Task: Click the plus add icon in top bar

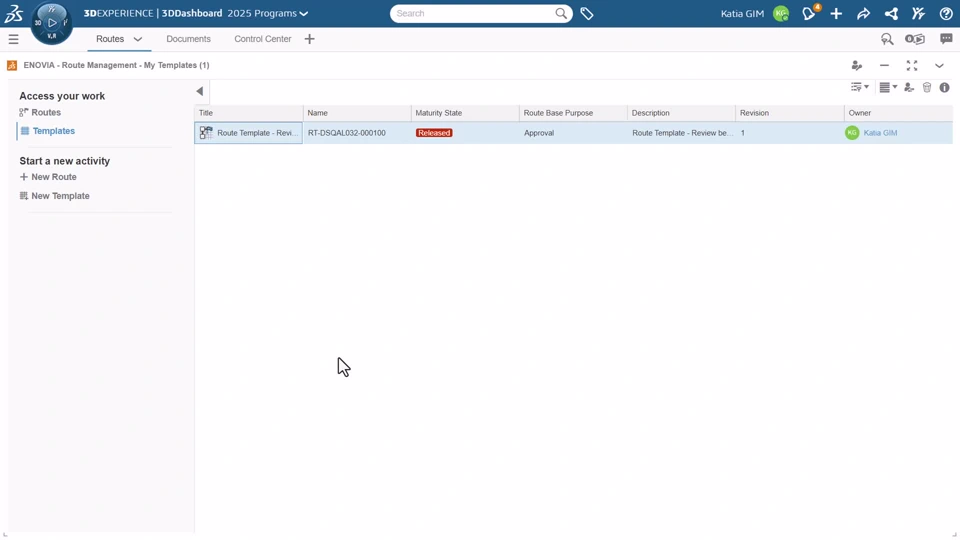Action: pos(836,13)
